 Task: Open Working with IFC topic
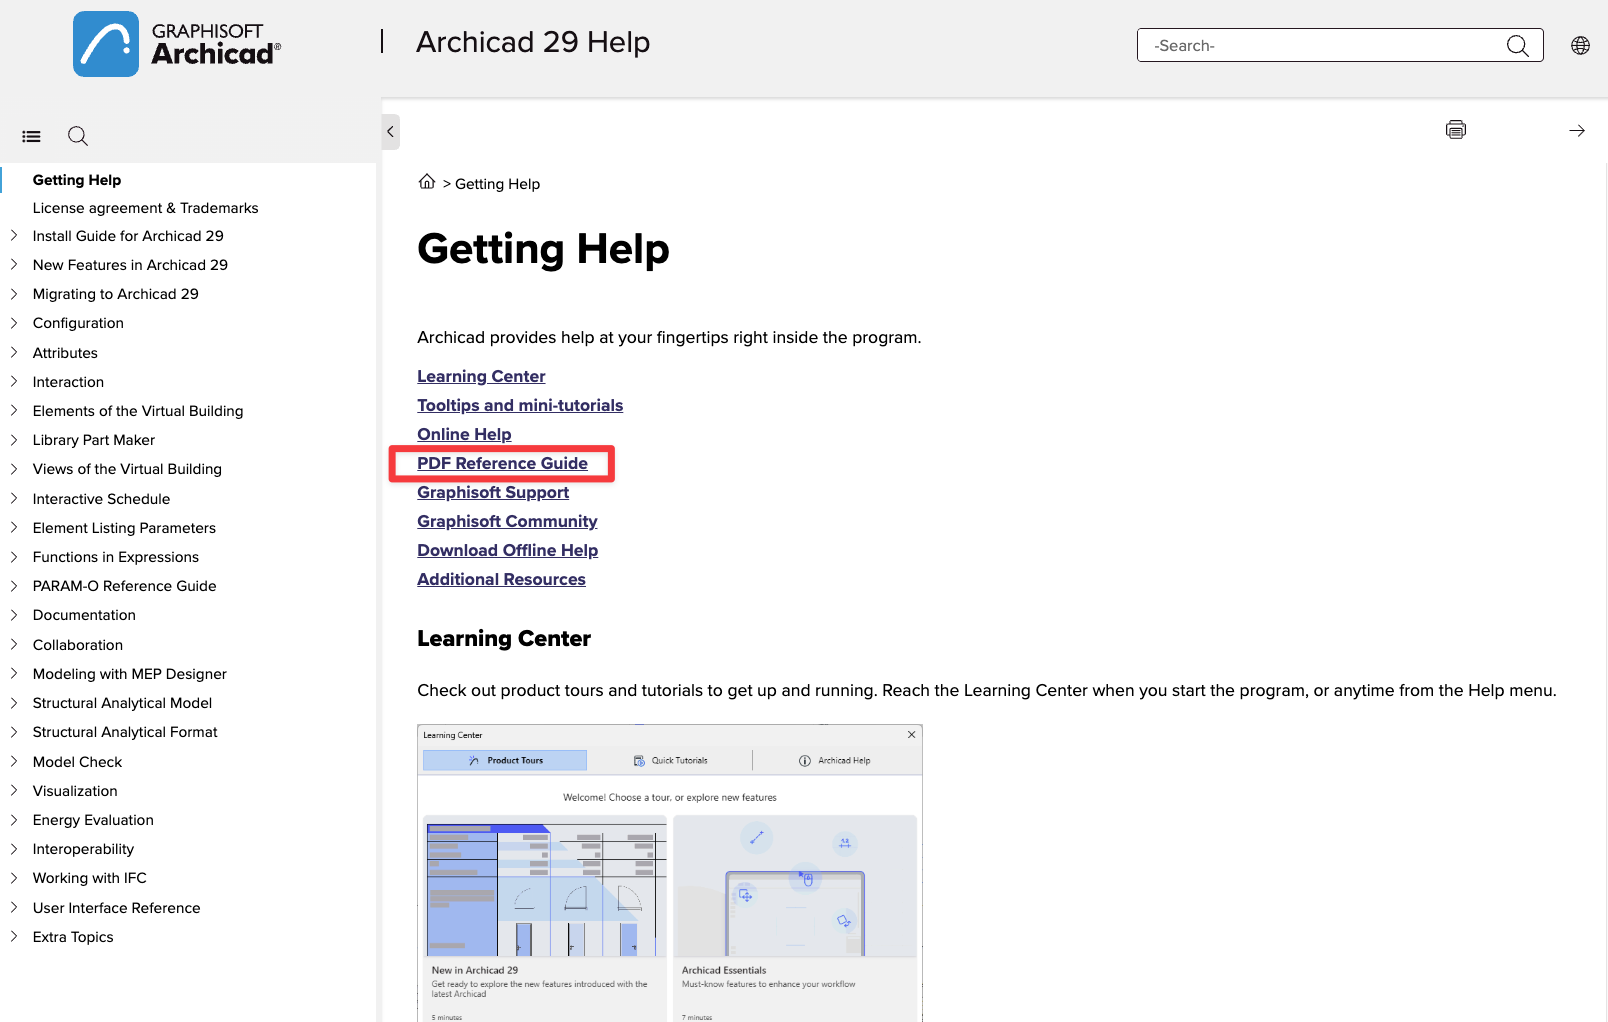[x=90, y=878]
